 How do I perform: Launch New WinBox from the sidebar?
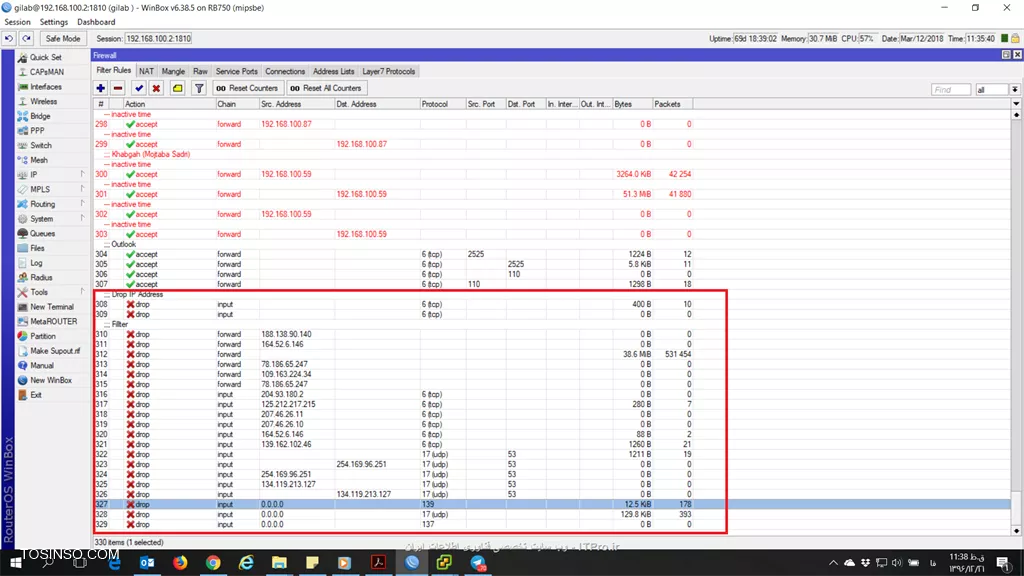click(51, 380)
